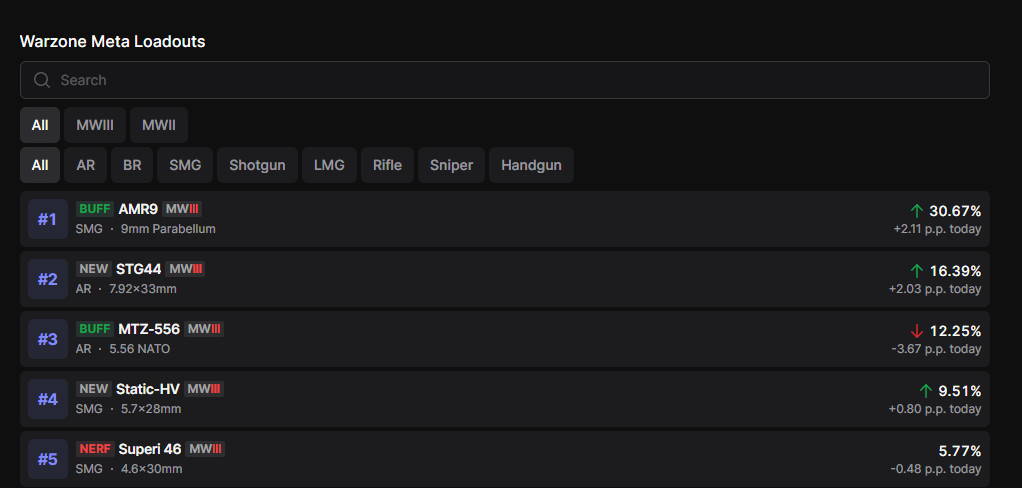Viewport: 1022px width, 488px height.
Task: Click the NERF tag beside Superi 46
Action: coord(95,449)
